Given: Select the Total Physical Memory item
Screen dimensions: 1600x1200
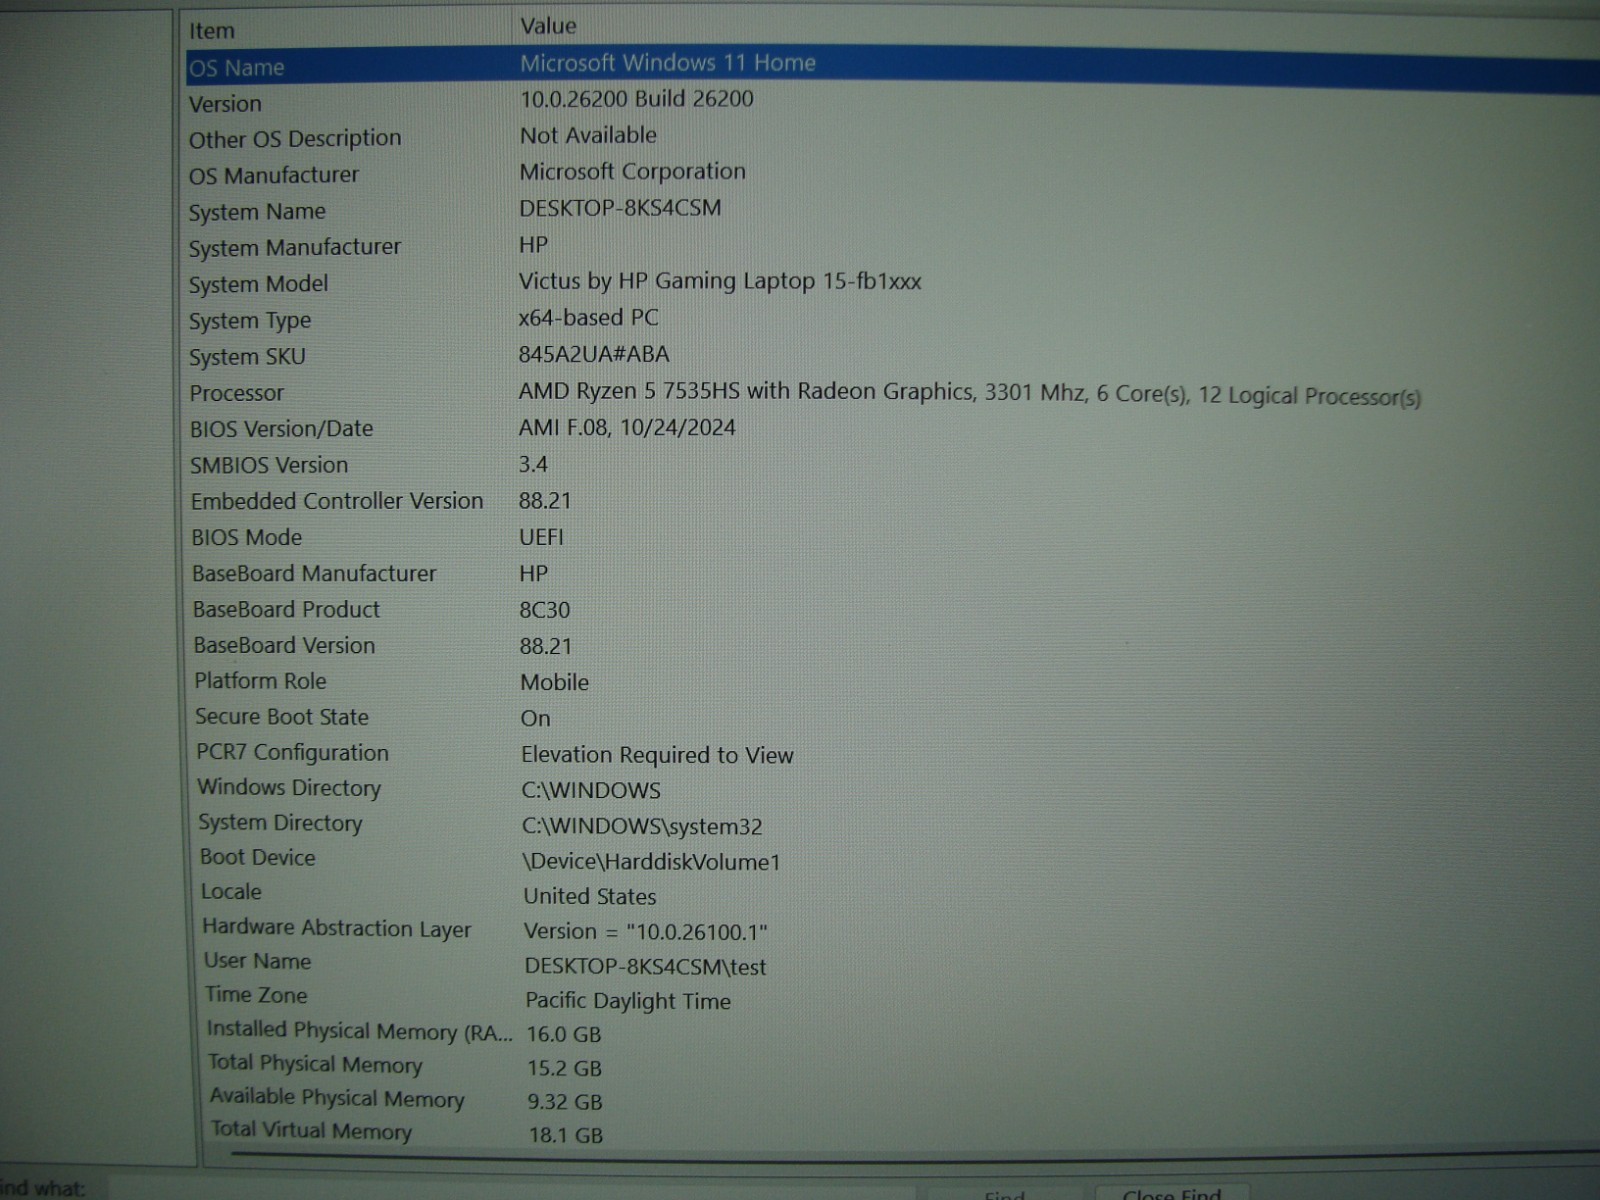Looking at the screenshot, I should click(x=315, y=1064).
